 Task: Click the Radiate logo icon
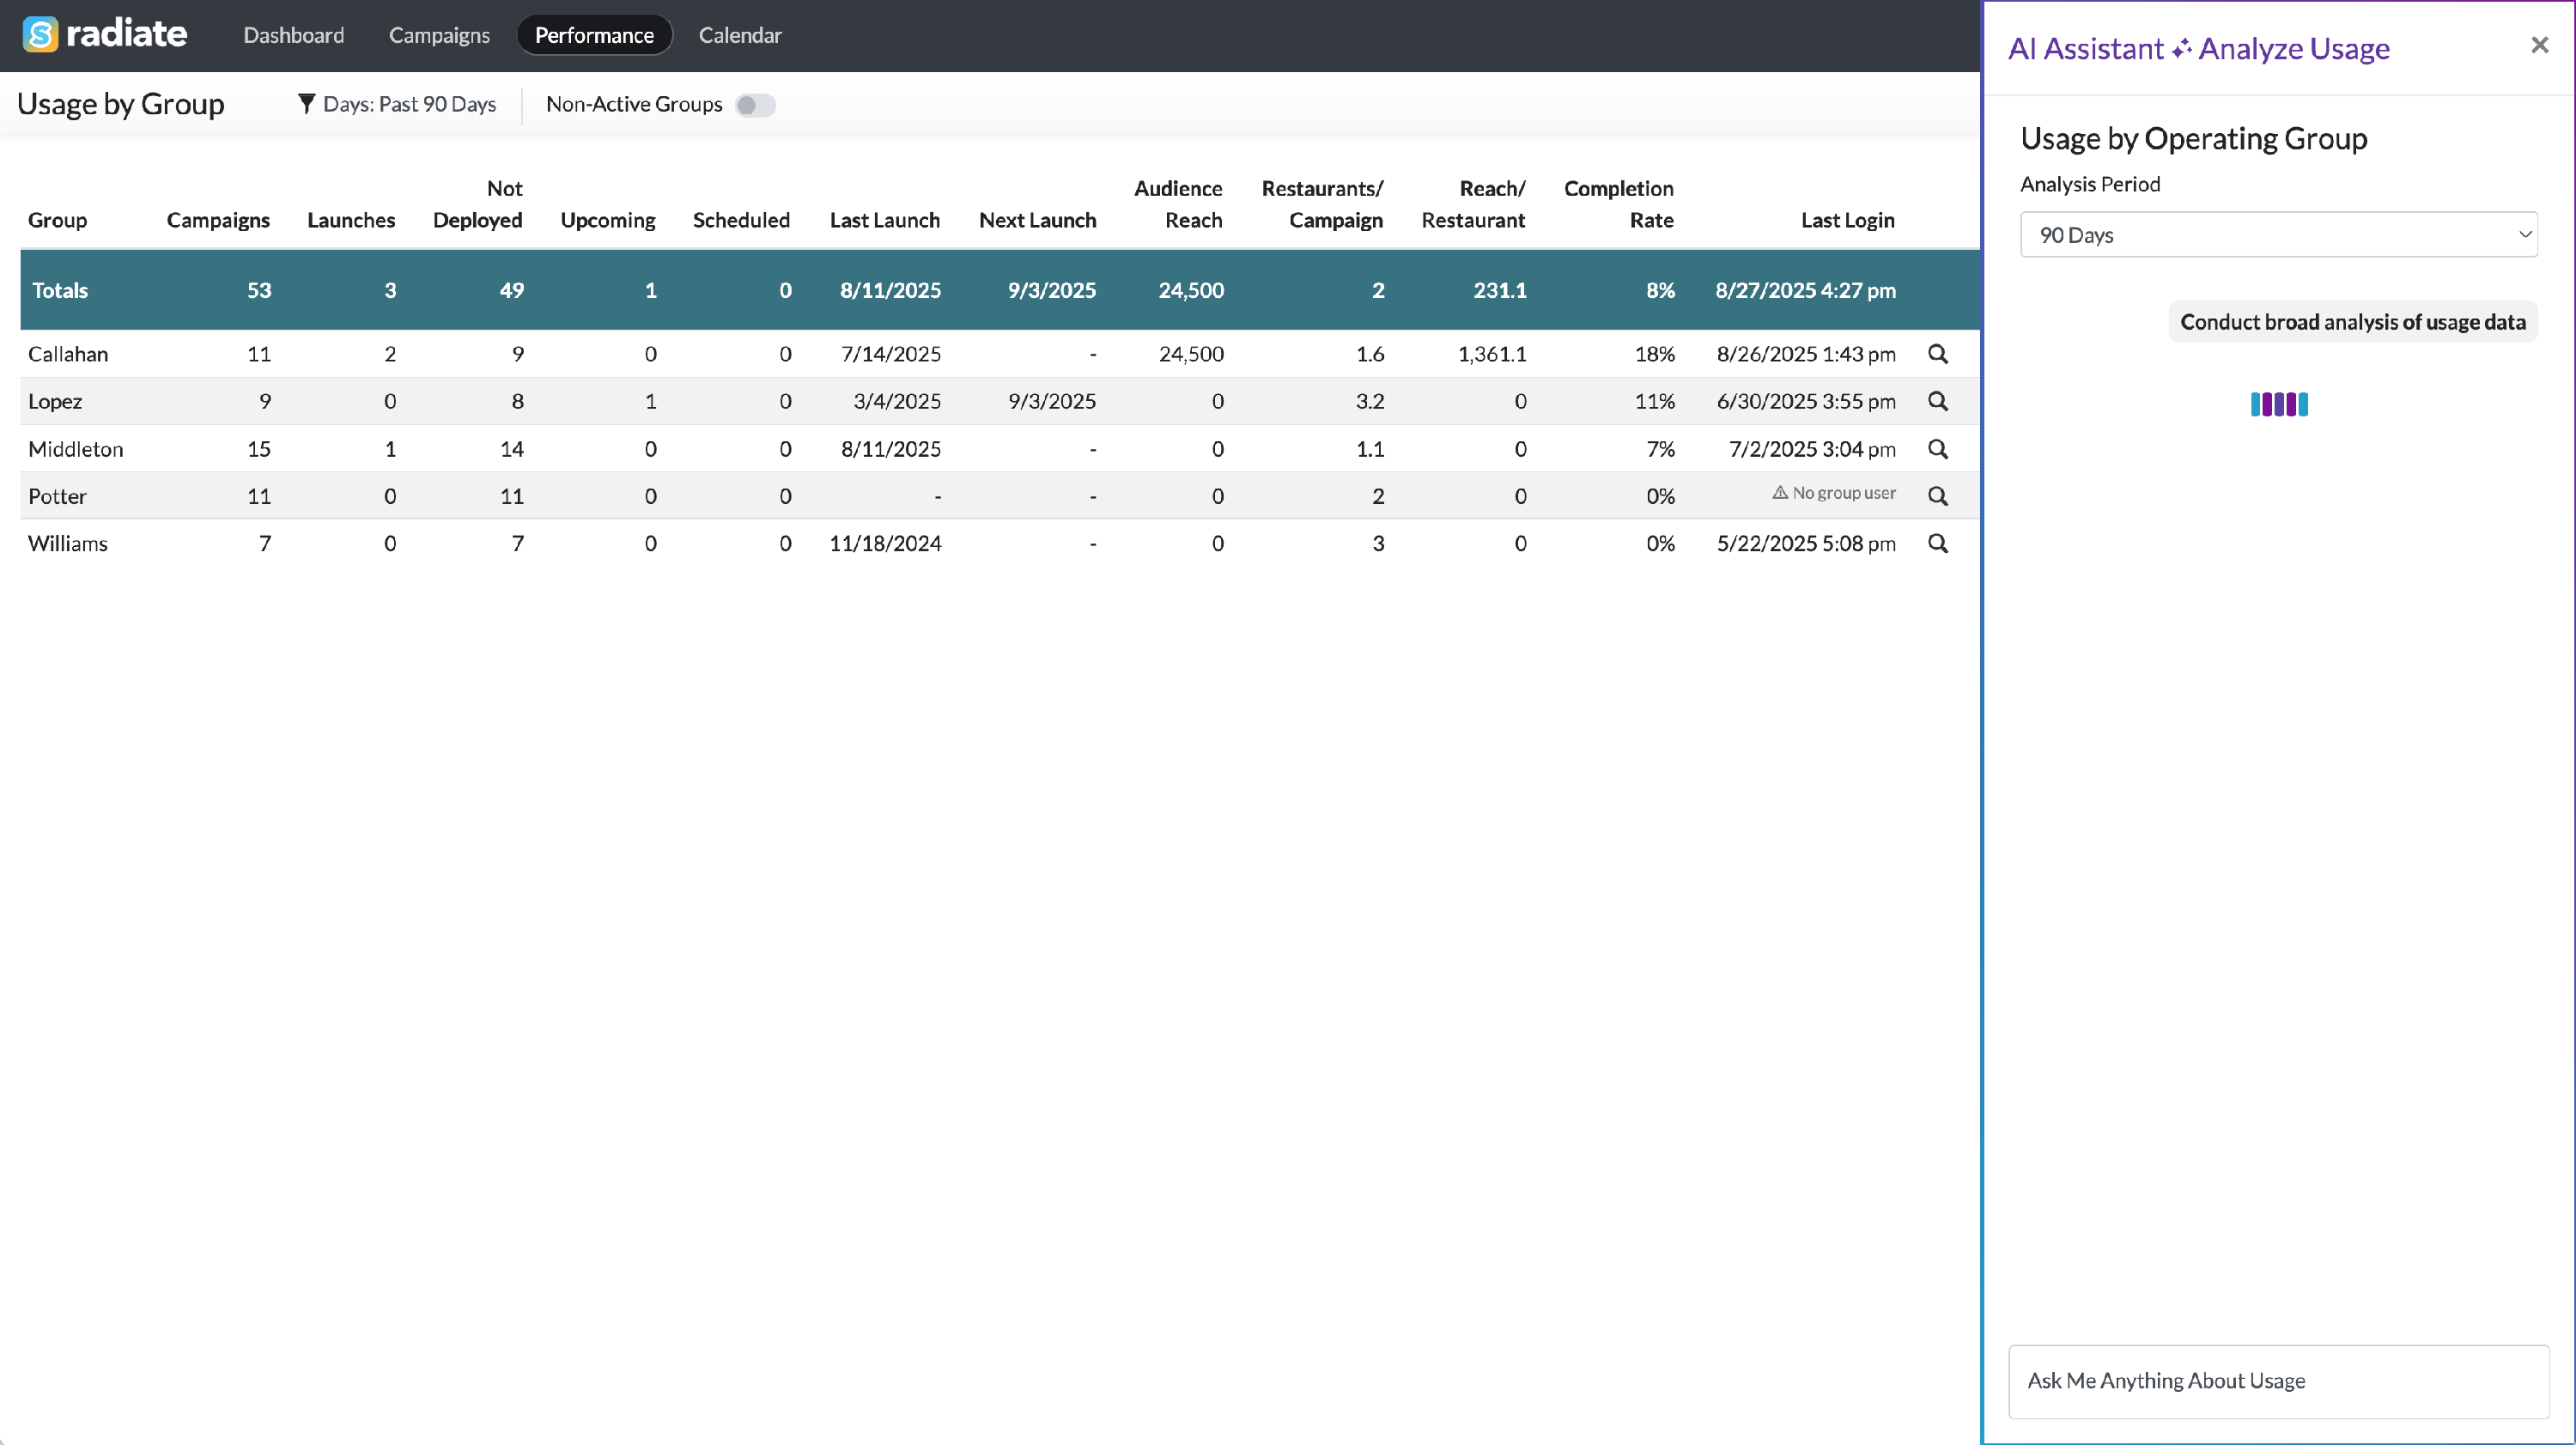(x=41, y=35)
